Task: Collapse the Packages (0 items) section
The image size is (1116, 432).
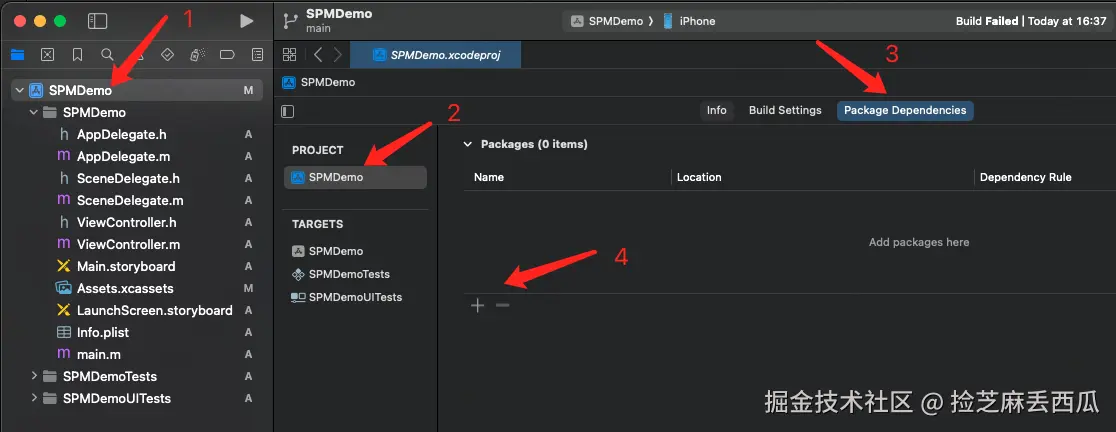Action: click(x=468, y=144)
